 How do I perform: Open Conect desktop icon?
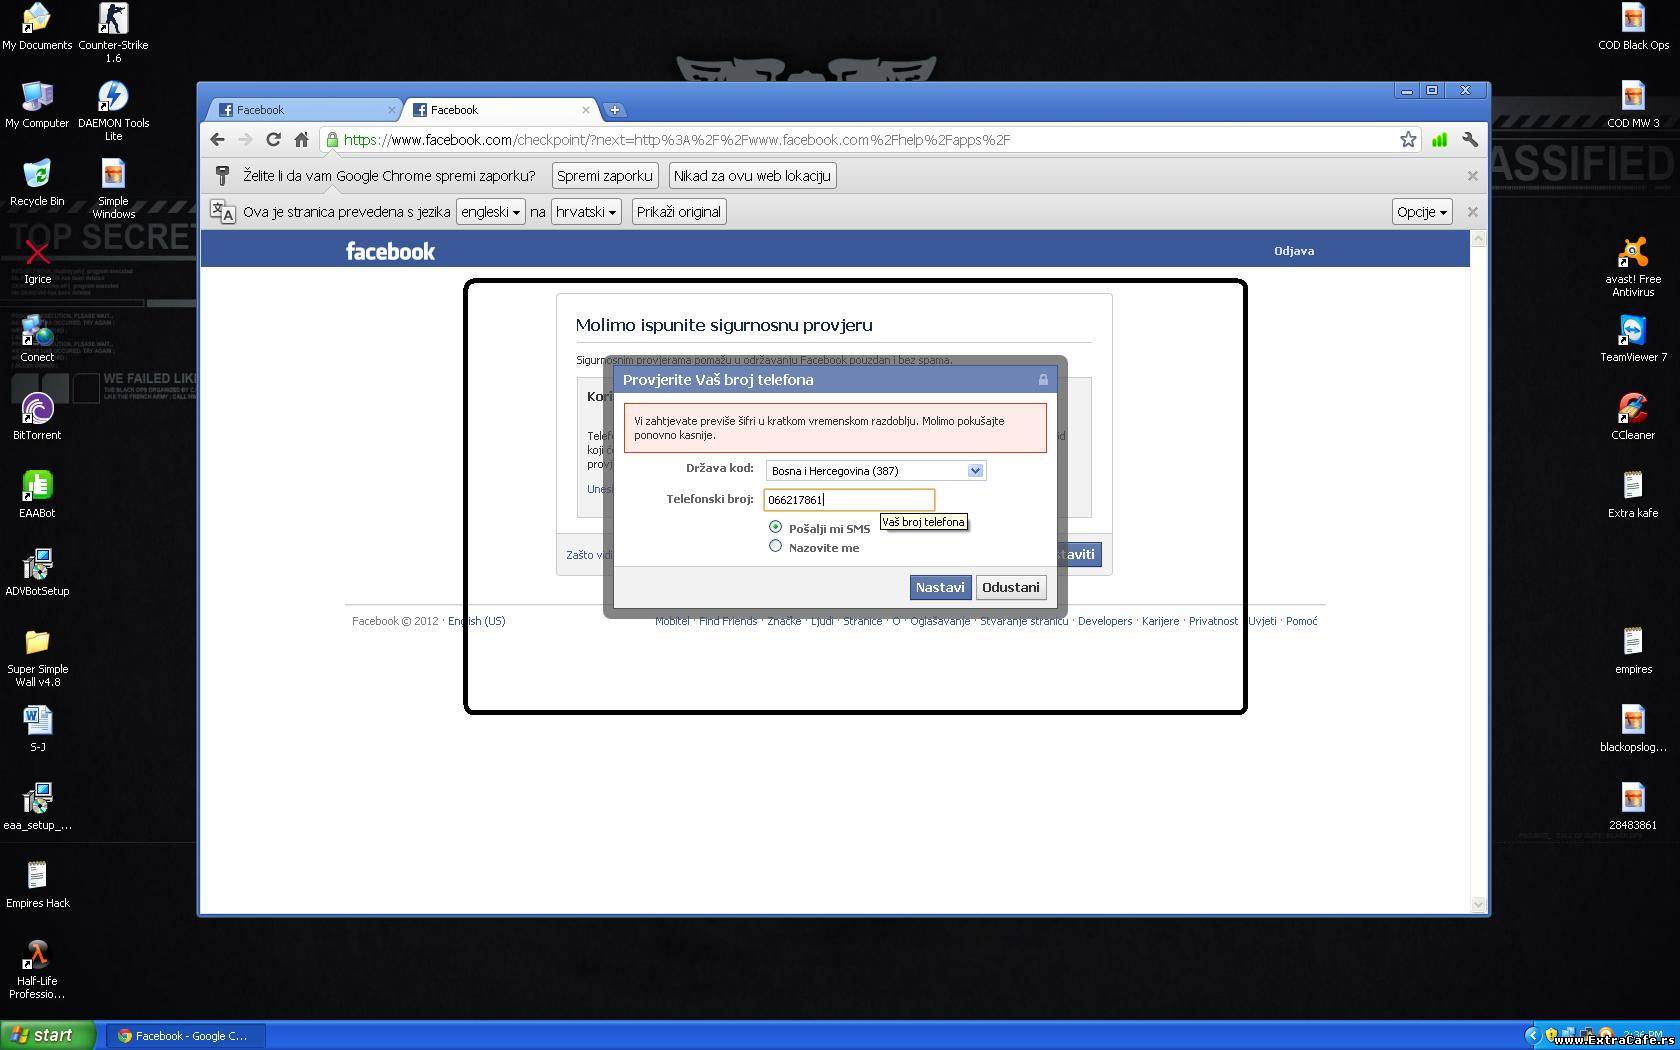37,339
